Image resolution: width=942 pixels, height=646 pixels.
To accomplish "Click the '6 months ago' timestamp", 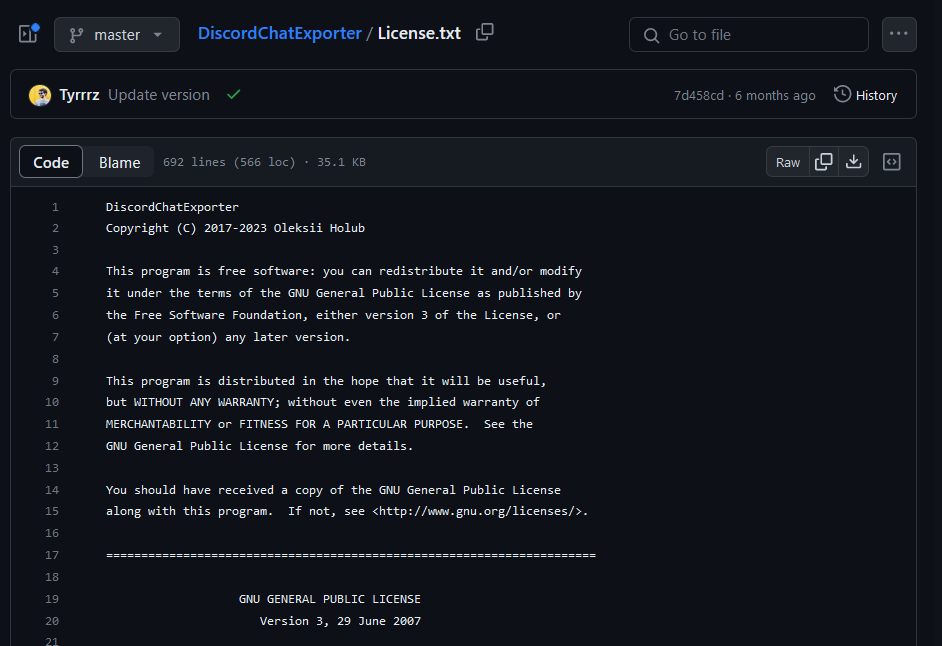I will [x=775, y=96].
